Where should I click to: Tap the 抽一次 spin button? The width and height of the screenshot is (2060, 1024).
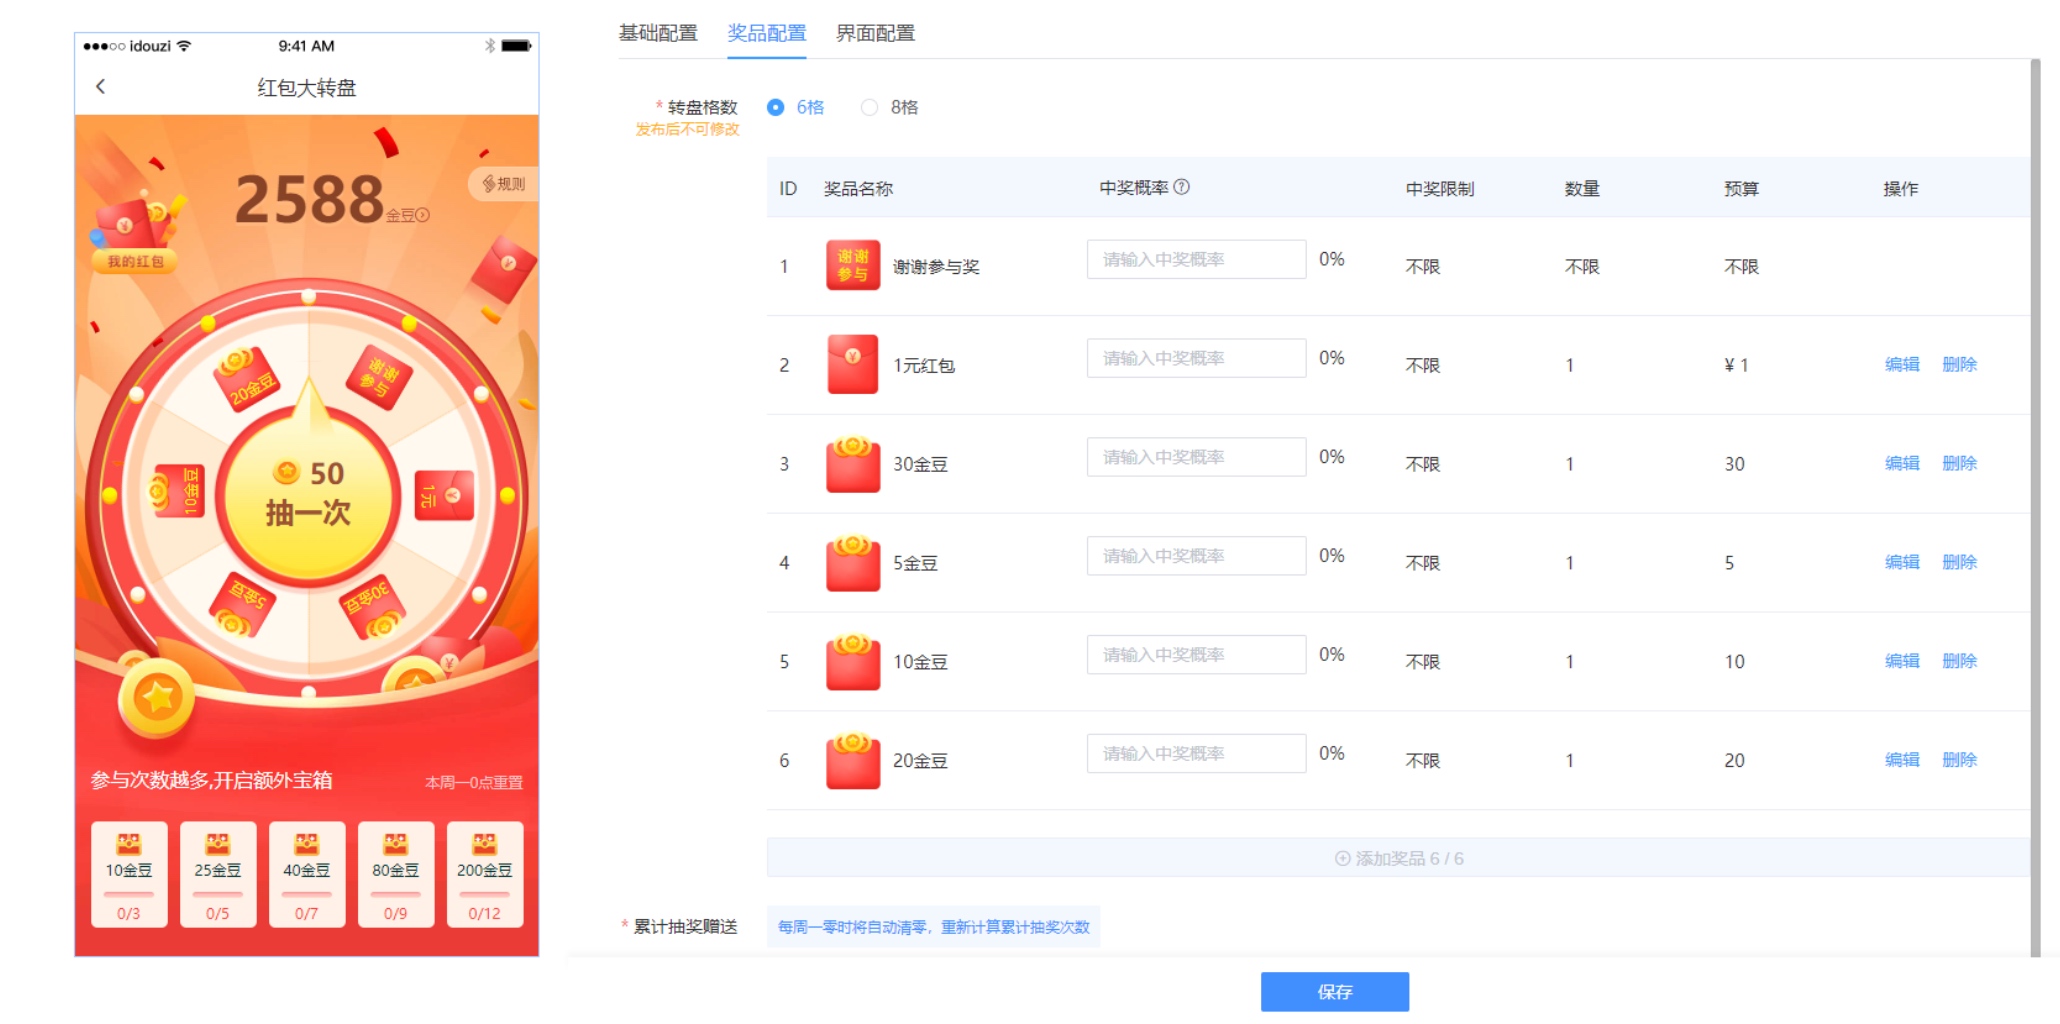(309, 496)
